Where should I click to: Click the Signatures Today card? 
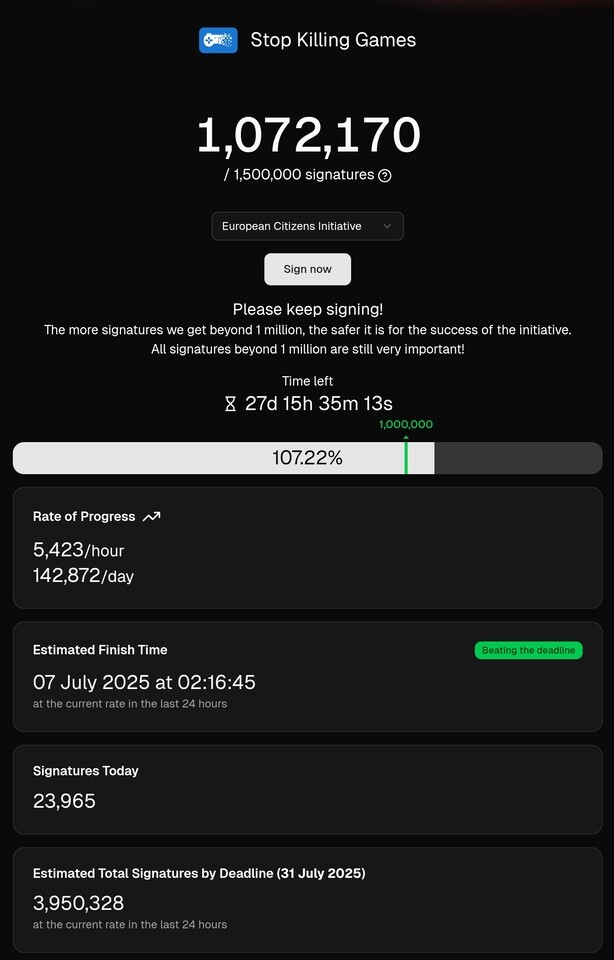[307, 789]
